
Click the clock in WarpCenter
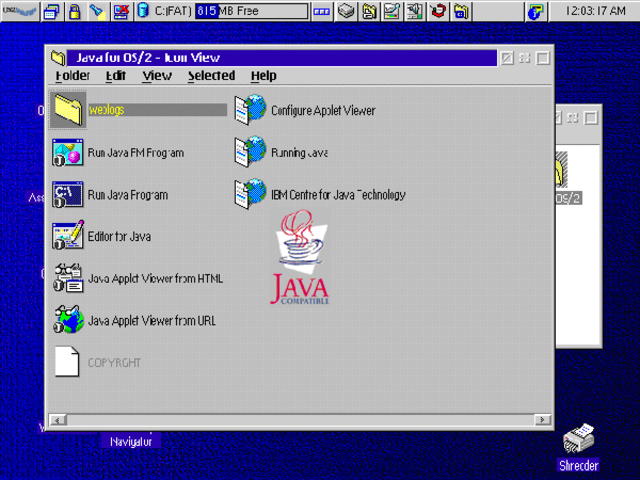[595, 11]
